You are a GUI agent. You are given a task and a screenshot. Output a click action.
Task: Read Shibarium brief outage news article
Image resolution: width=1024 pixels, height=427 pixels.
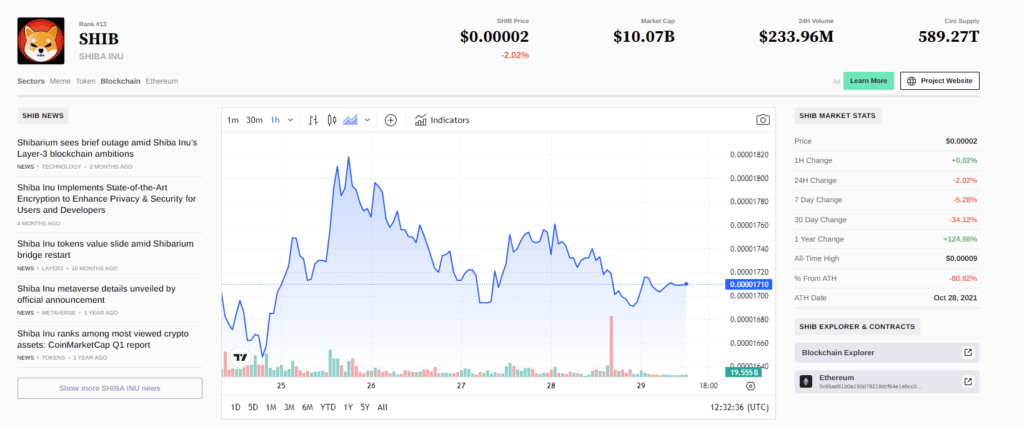click(107, 148)
